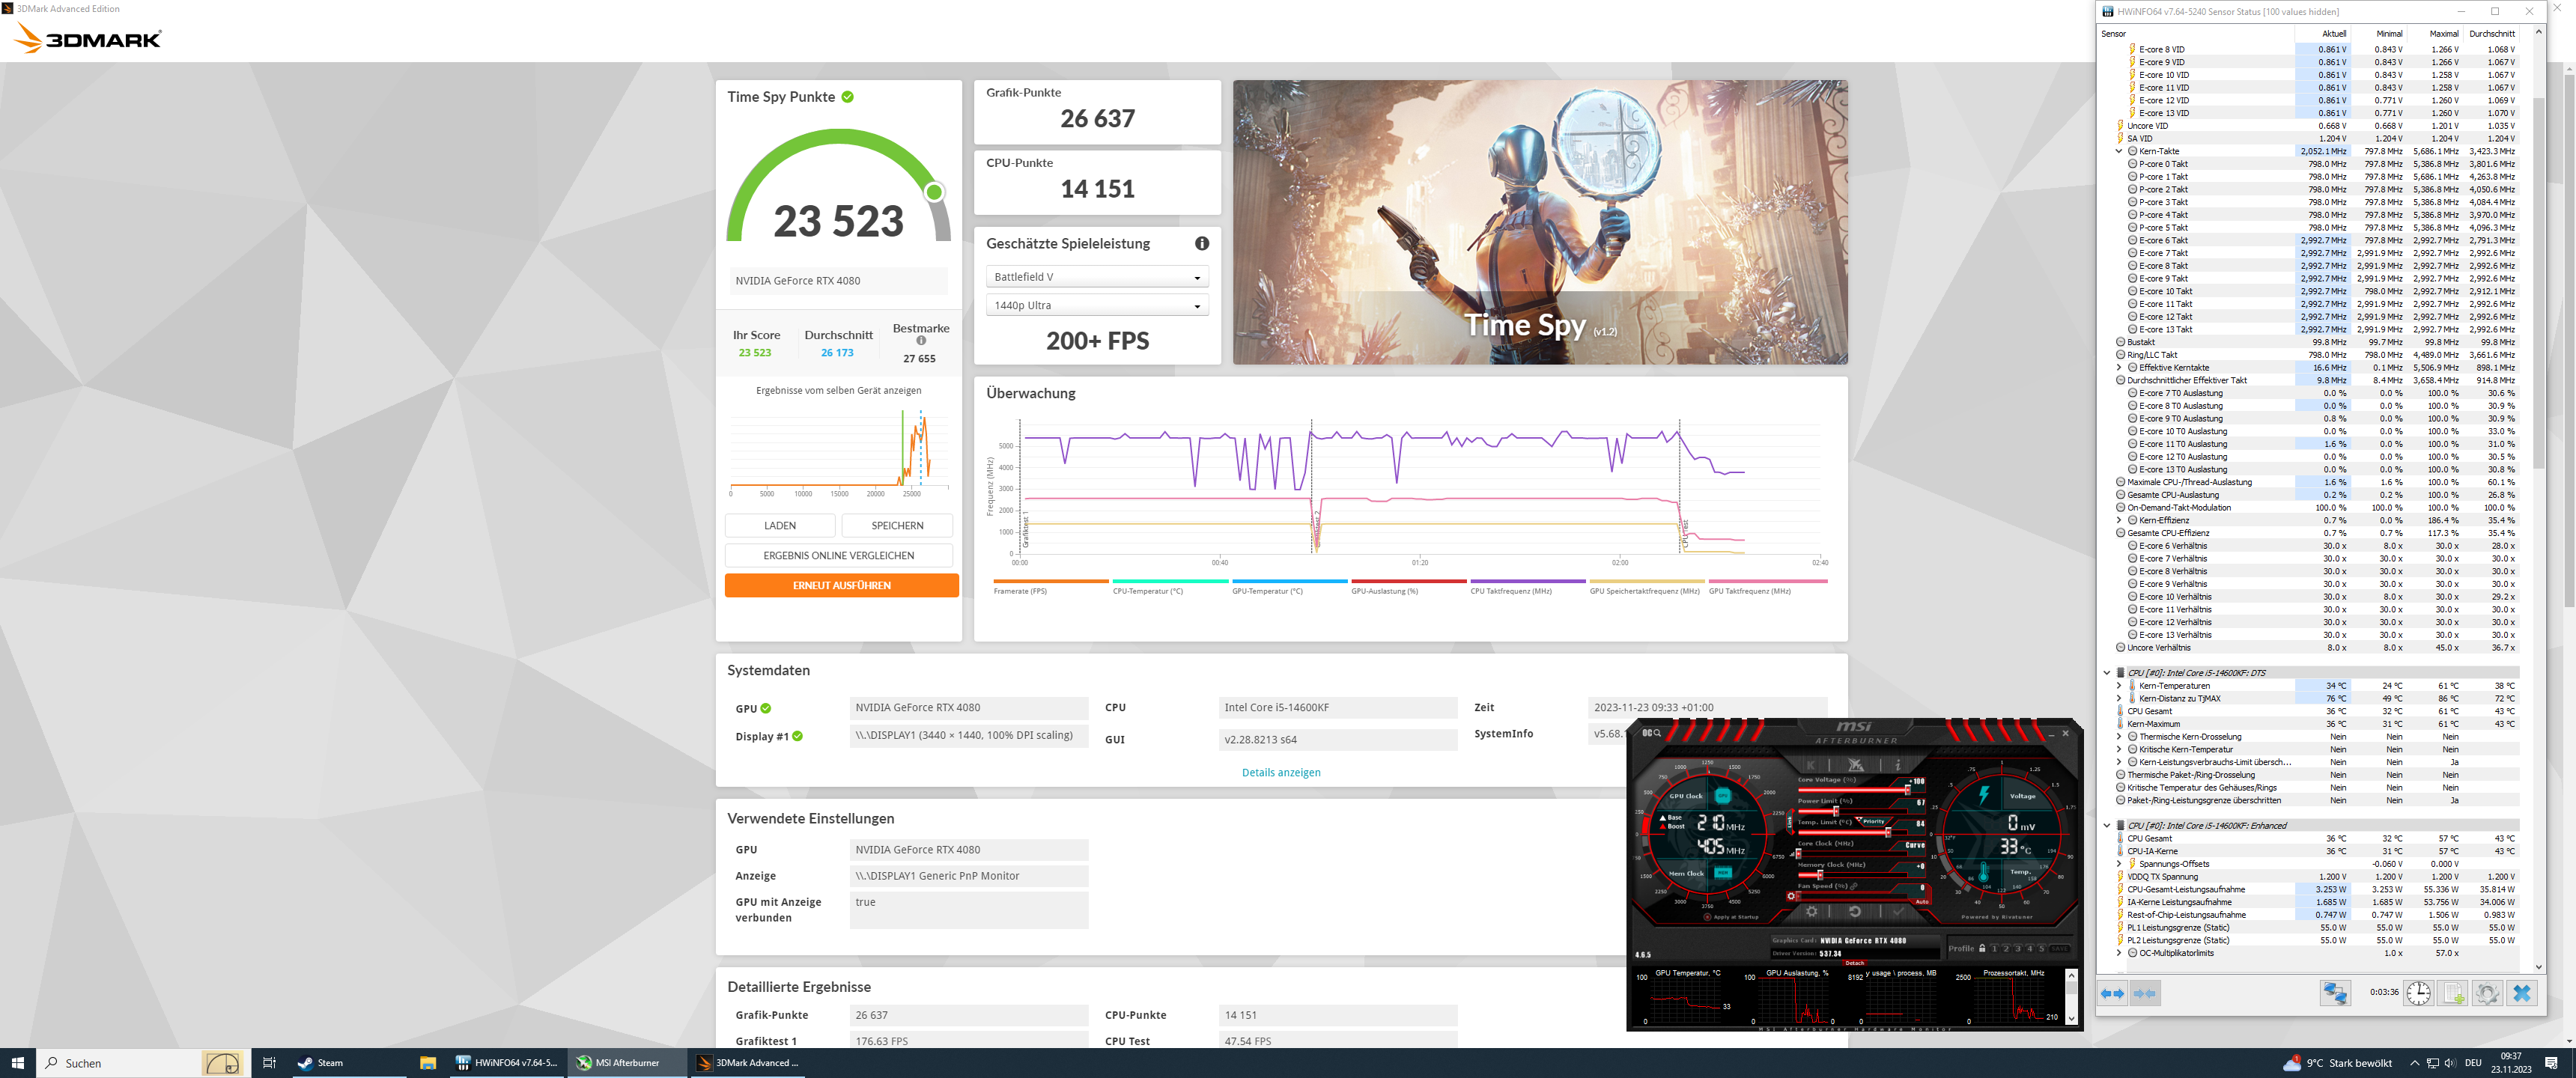Image resolution: width=2576 pixels, height=1078 pixels.
Task: Open the 1440p Ultra resolution dropdown
Action: [x=1097, y=306]
